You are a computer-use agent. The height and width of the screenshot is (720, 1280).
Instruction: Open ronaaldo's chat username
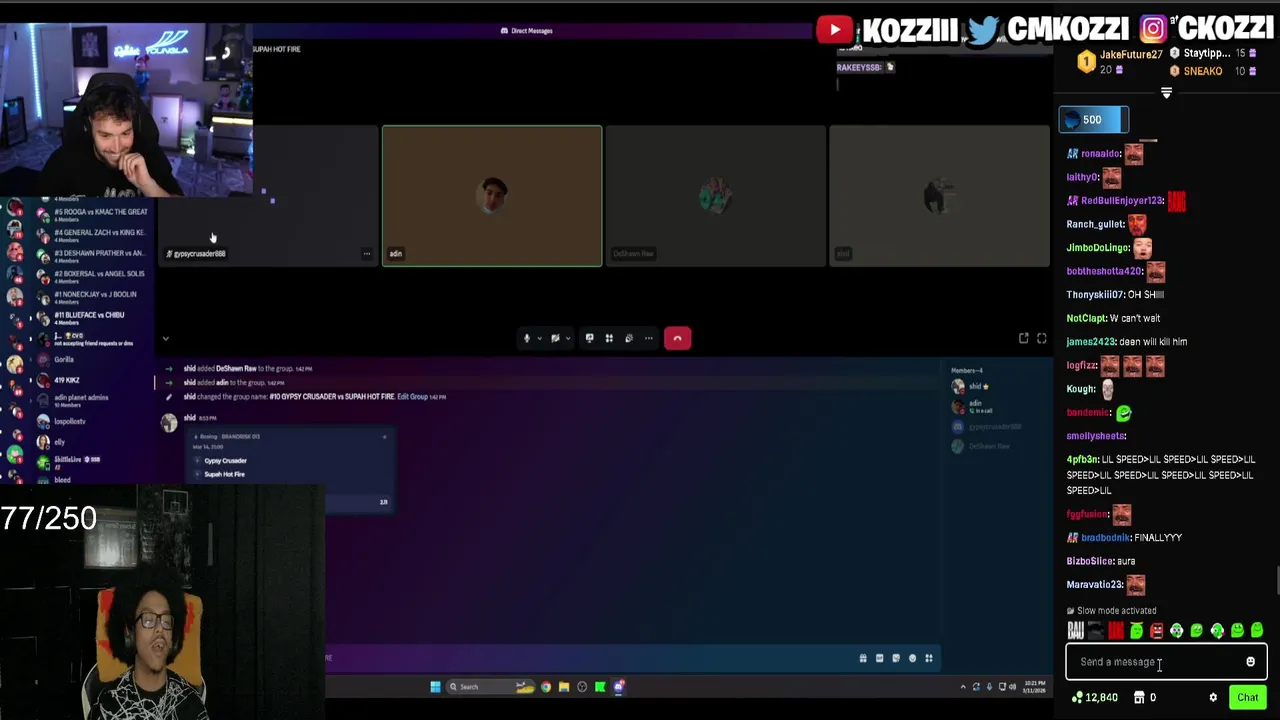pos(1101,154)
